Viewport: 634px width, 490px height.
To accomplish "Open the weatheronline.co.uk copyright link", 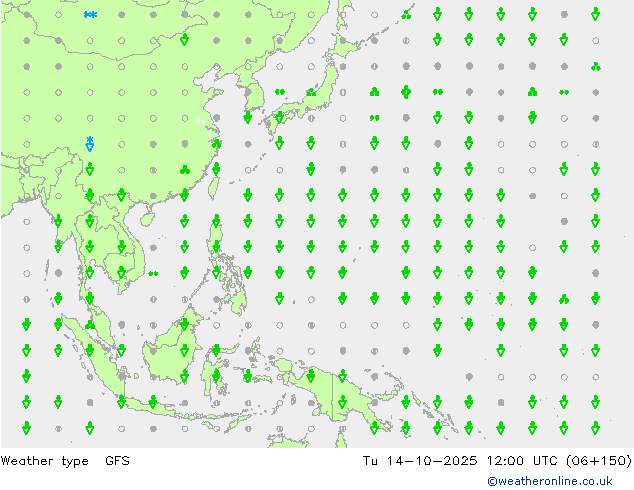I will (x=549, y=481).
